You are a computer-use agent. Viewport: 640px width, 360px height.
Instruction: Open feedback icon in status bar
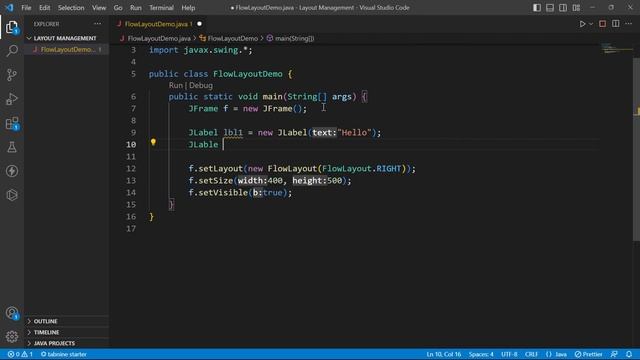pyautogui.click(x=614, y=354)
